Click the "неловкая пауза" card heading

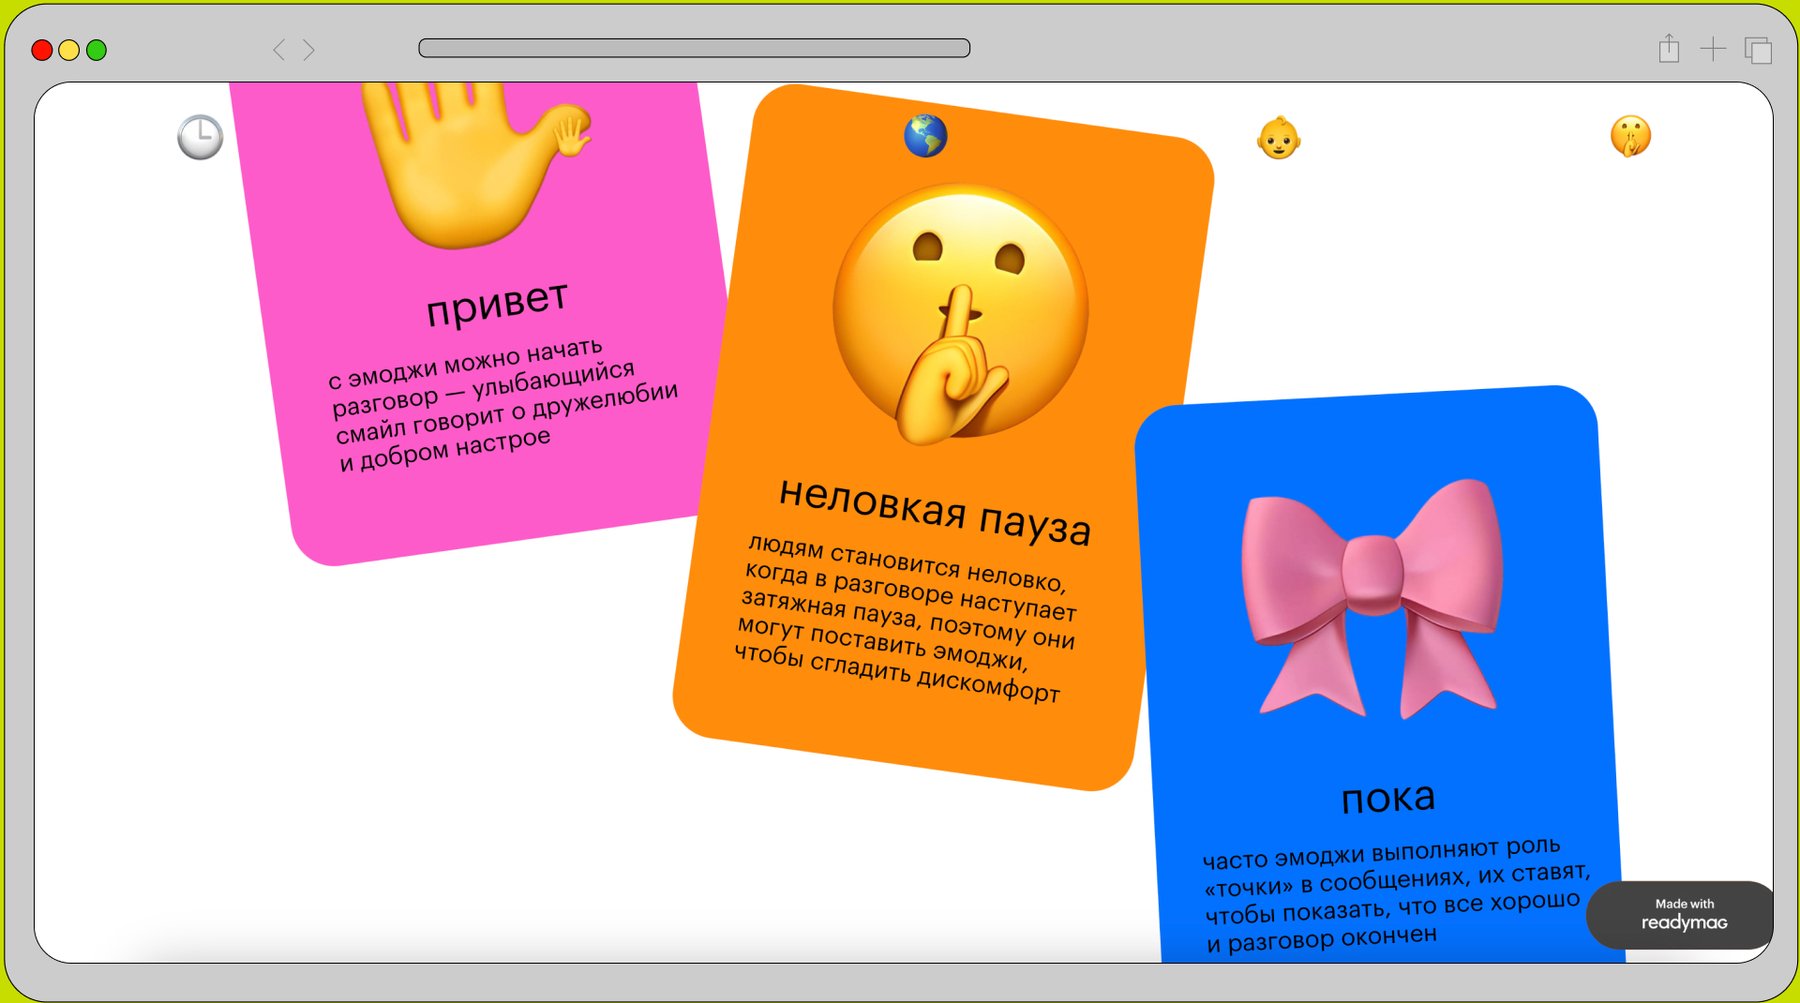[934, 511]
